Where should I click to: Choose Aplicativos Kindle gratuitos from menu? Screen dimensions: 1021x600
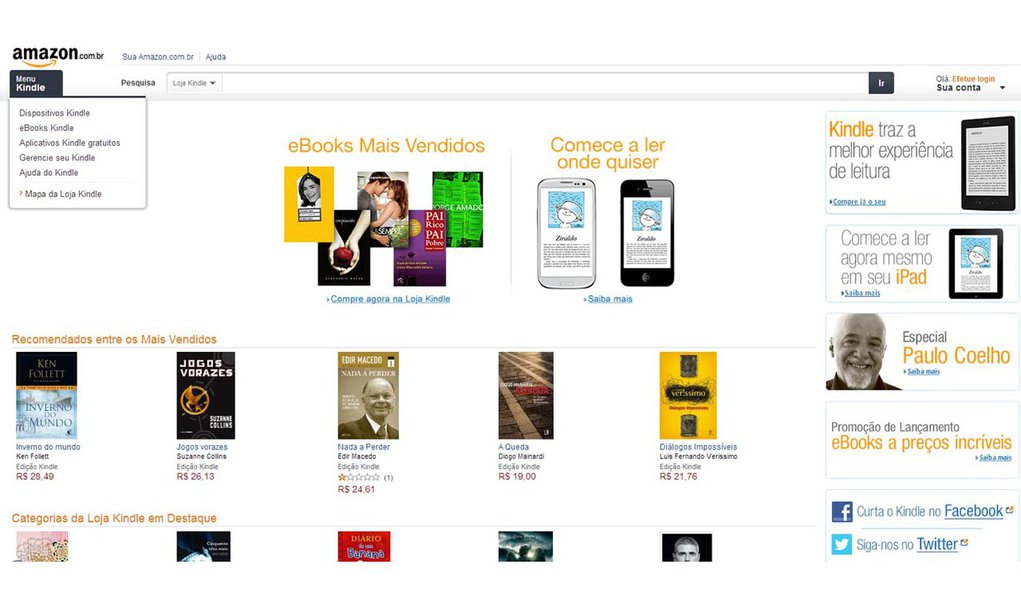coord(69,143)
